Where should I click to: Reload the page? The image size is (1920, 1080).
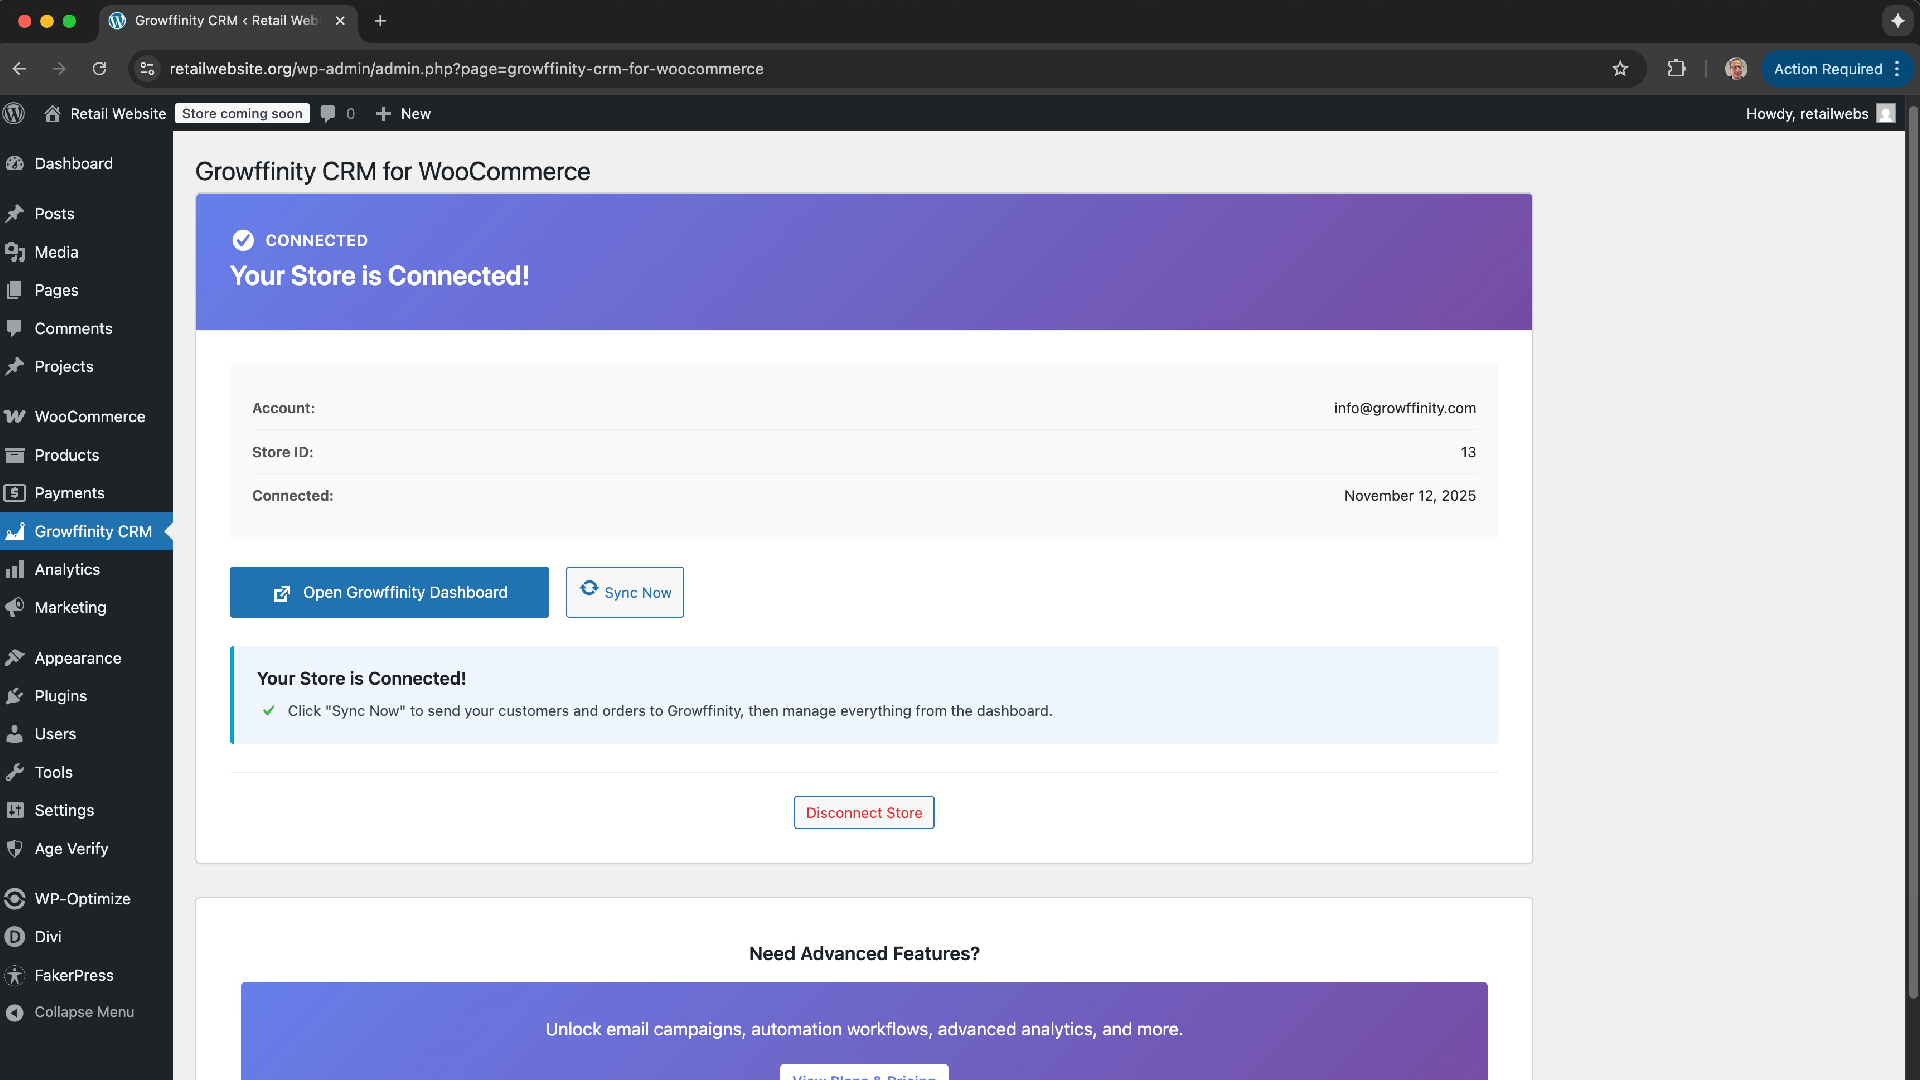point(99,69)
